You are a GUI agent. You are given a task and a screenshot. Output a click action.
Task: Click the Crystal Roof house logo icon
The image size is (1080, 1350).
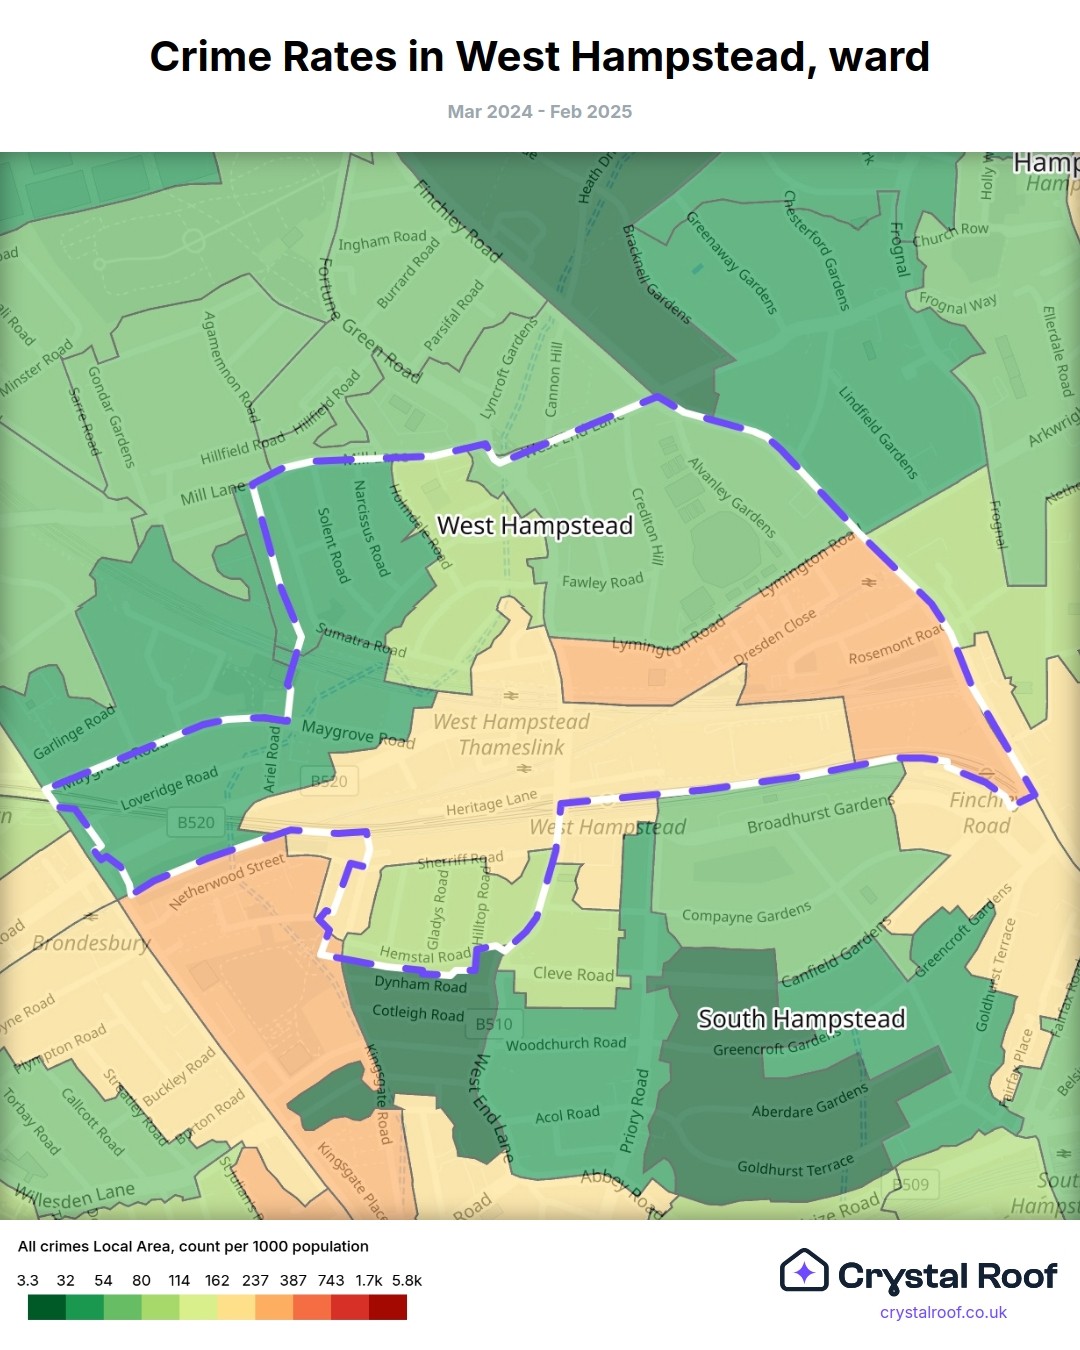tap(804, 1271)
